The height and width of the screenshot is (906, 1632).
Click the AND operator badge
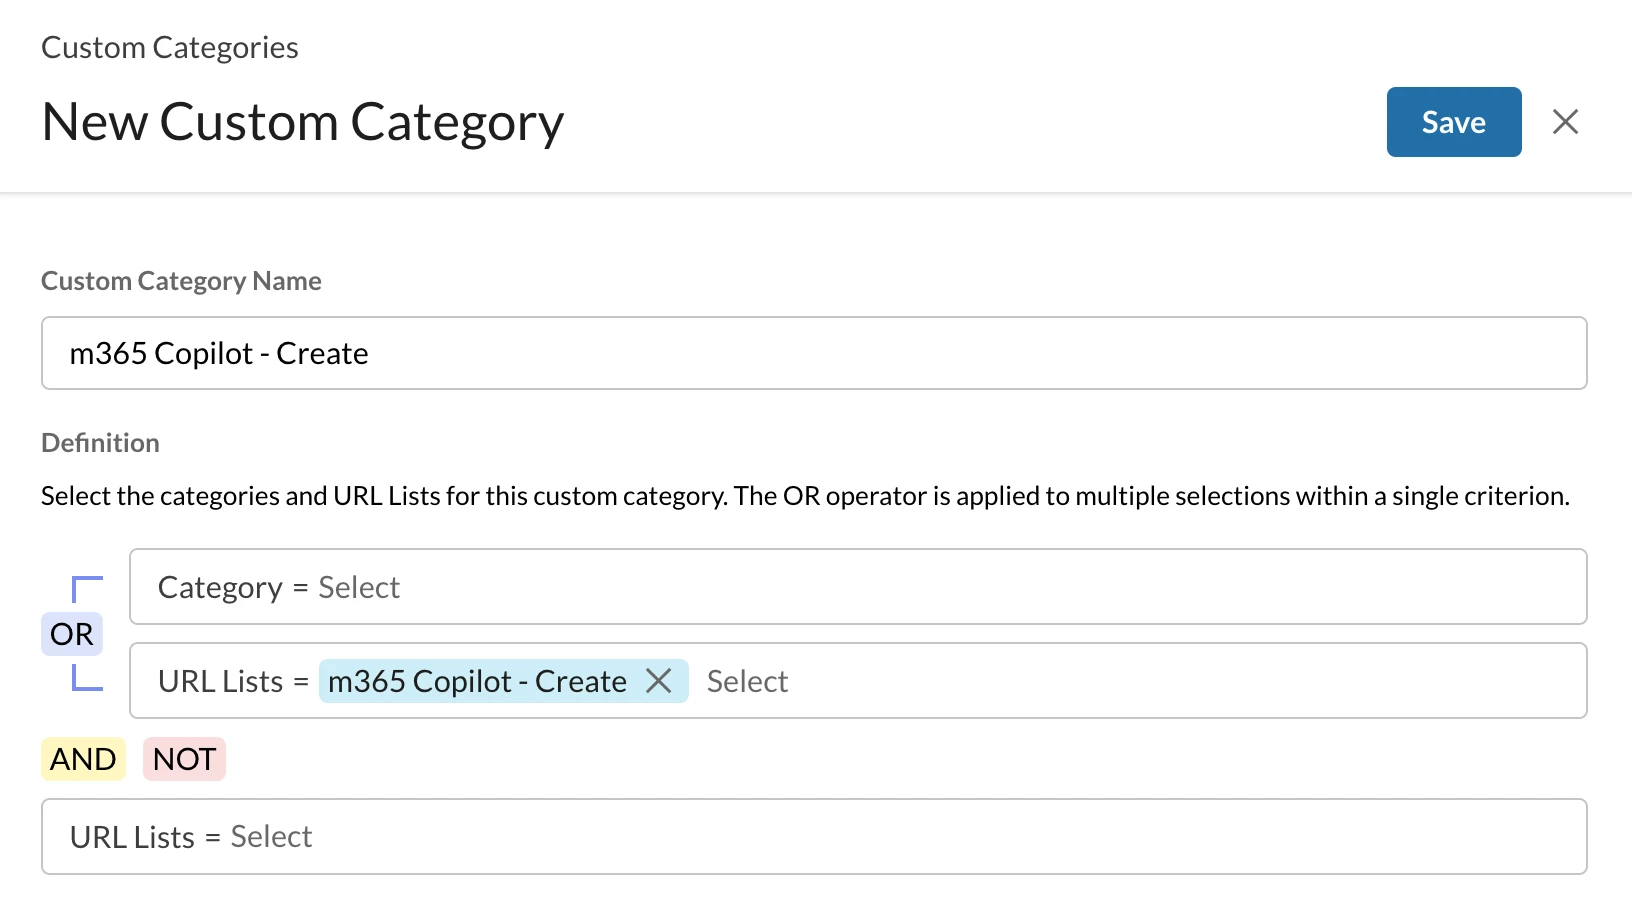(x=83, y=759)
